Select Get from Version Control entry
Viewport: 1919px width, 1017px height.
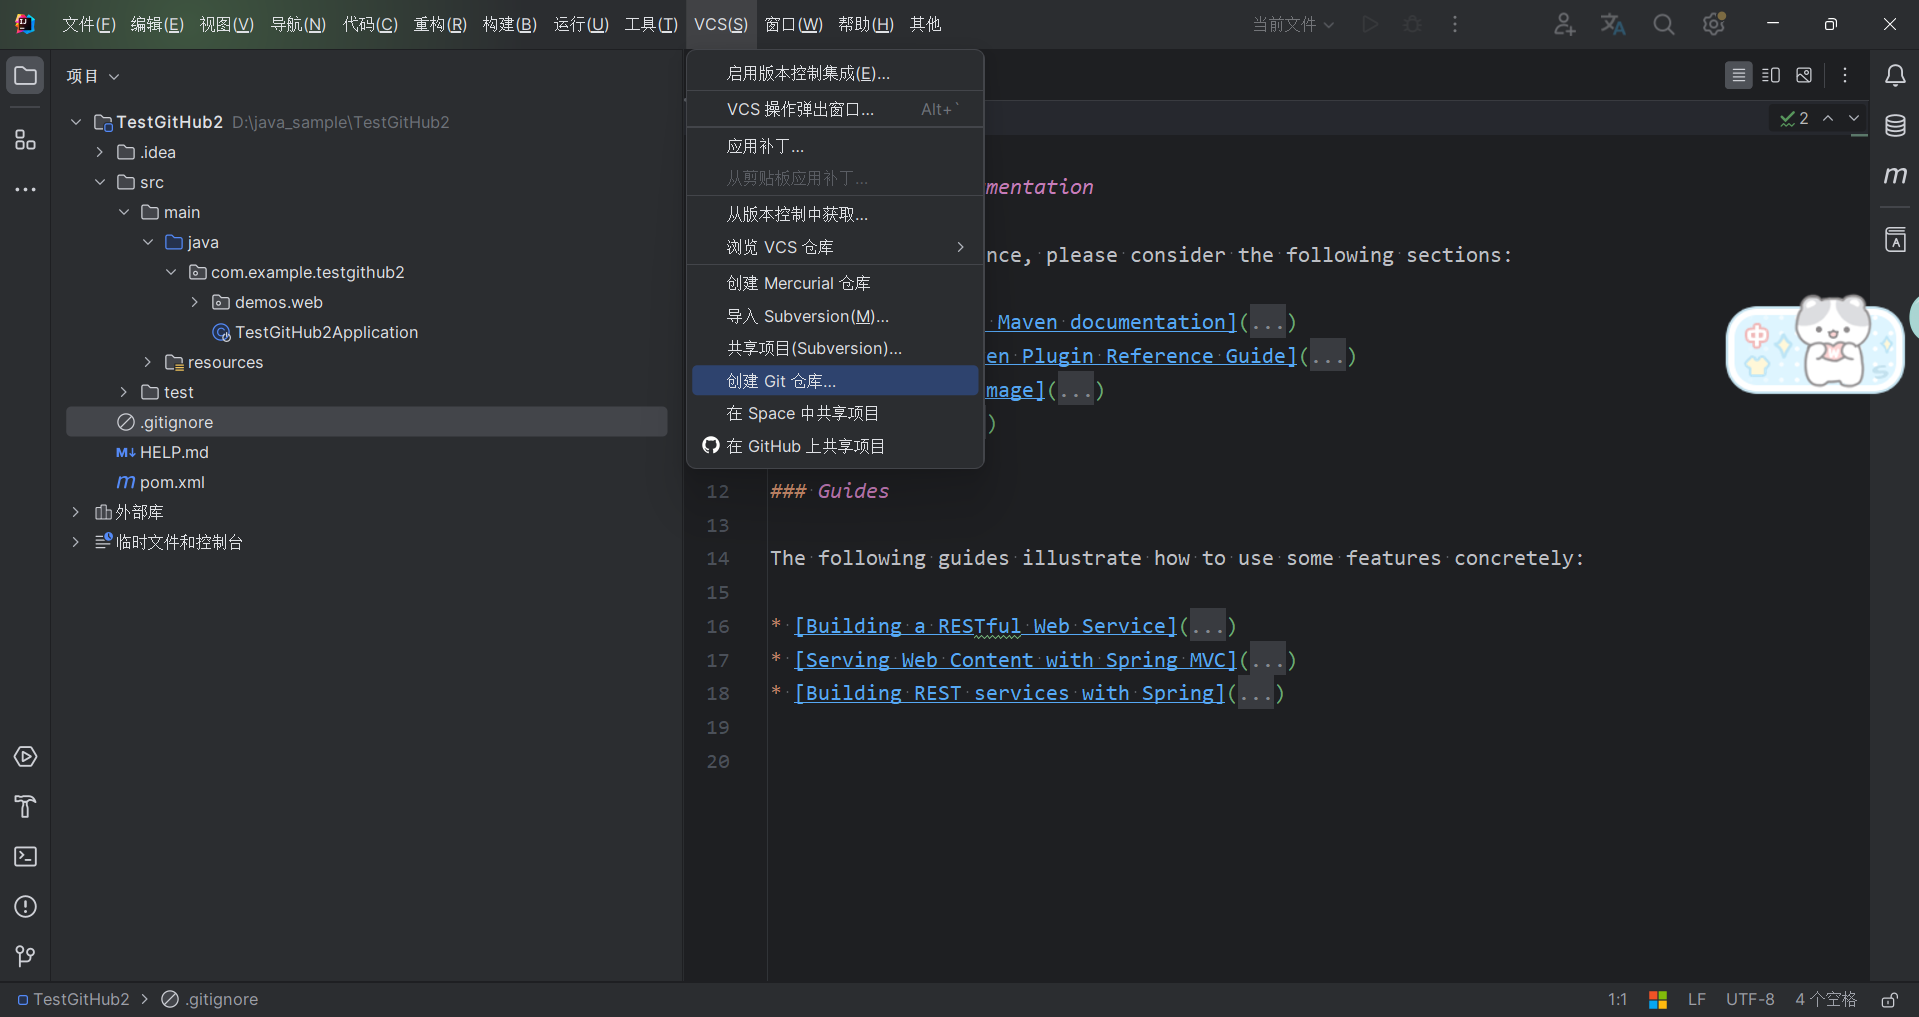(835, 214)
